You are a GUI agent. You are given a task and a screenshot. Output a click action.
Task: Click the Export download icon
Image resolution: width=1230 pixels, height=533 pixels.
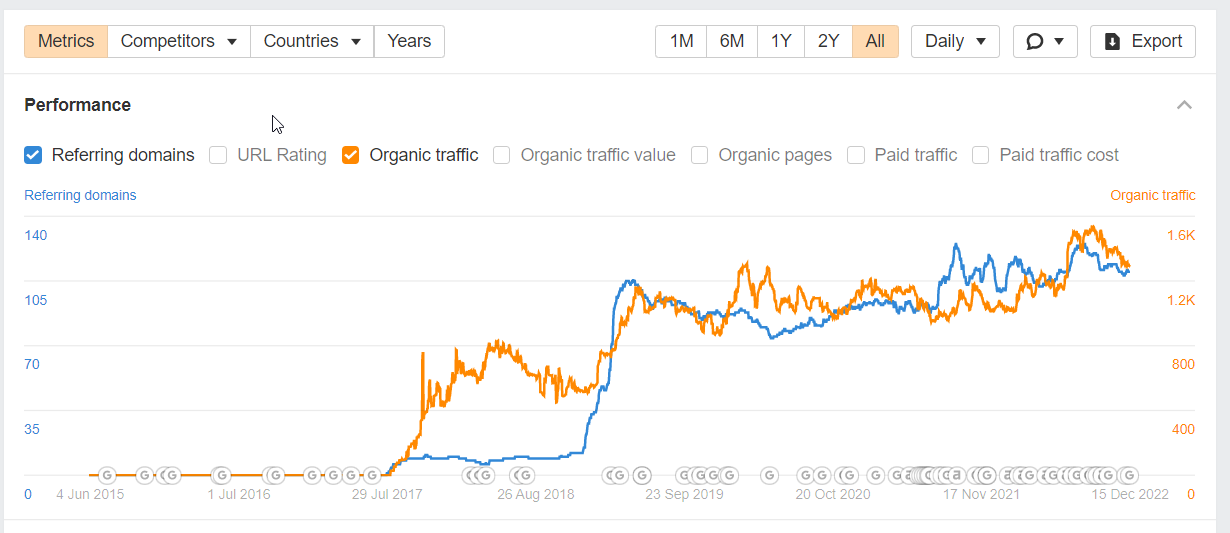point(1112,42)
